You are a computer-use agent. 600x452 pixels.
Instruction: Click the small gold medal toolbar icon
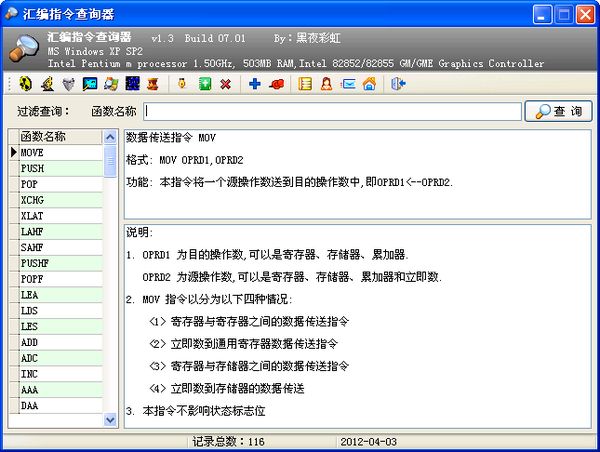[182, 83]
